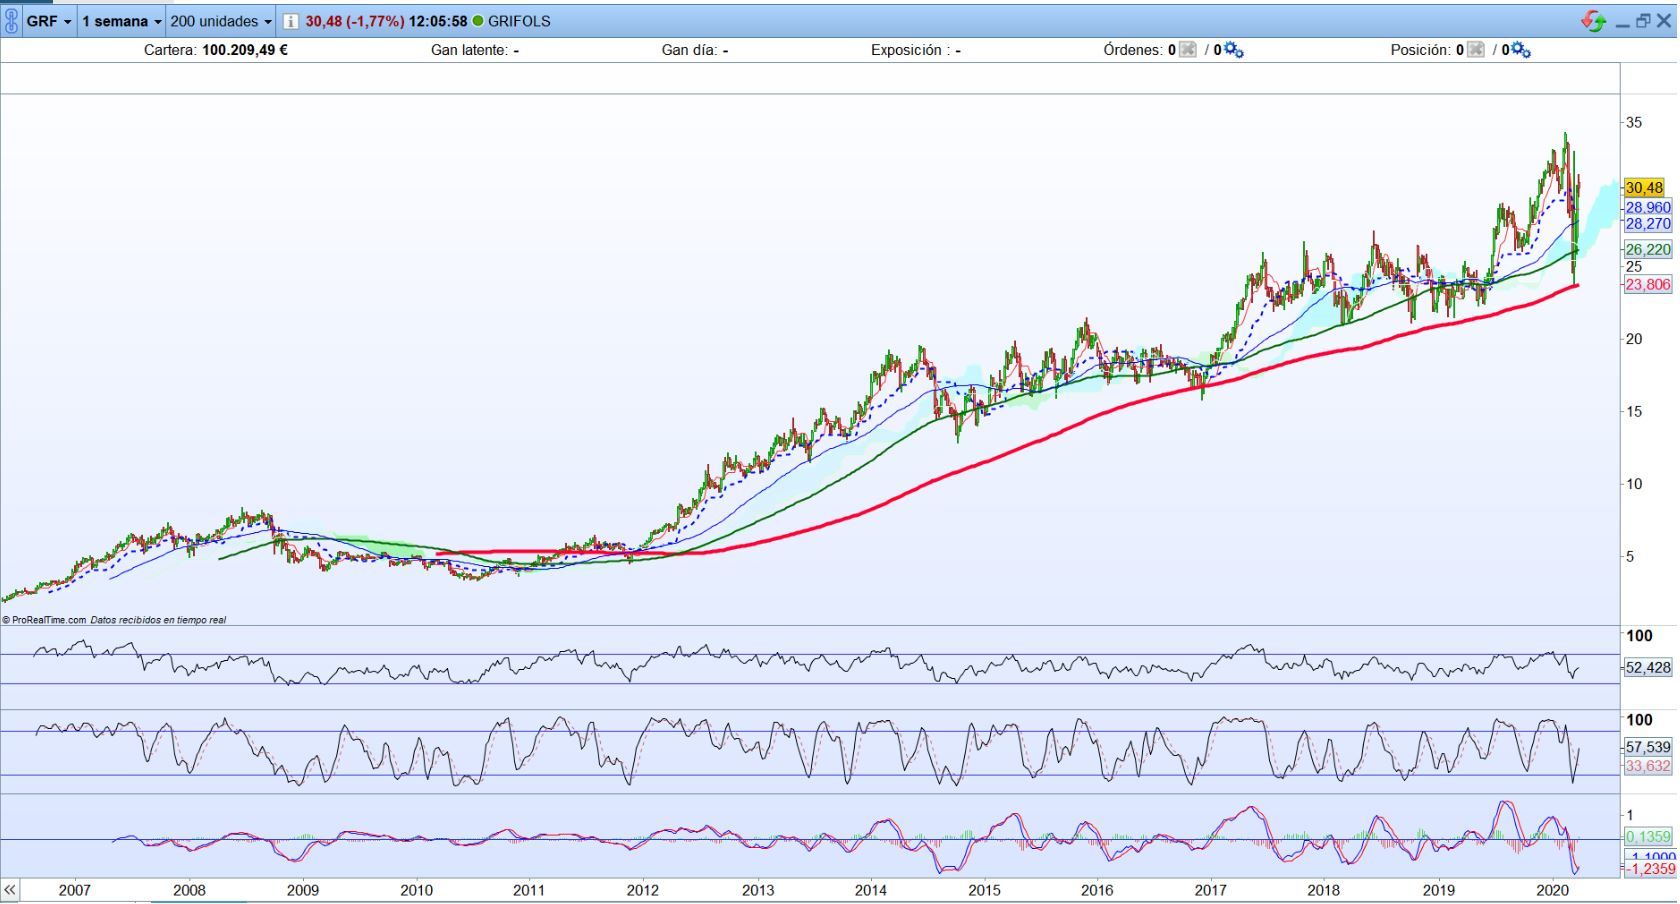Image resolution: width=1680 pixels, height=904 pixels.
Task: Click the double-arrow scroll-back button on the time axis
Action: [x=10, y=890]
